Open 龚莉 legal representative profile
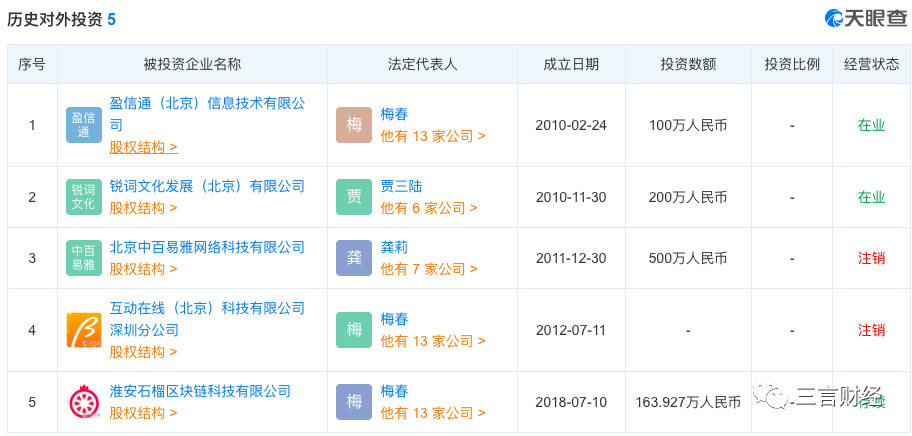This screenshot has height=436, width=912. point(394,248)
